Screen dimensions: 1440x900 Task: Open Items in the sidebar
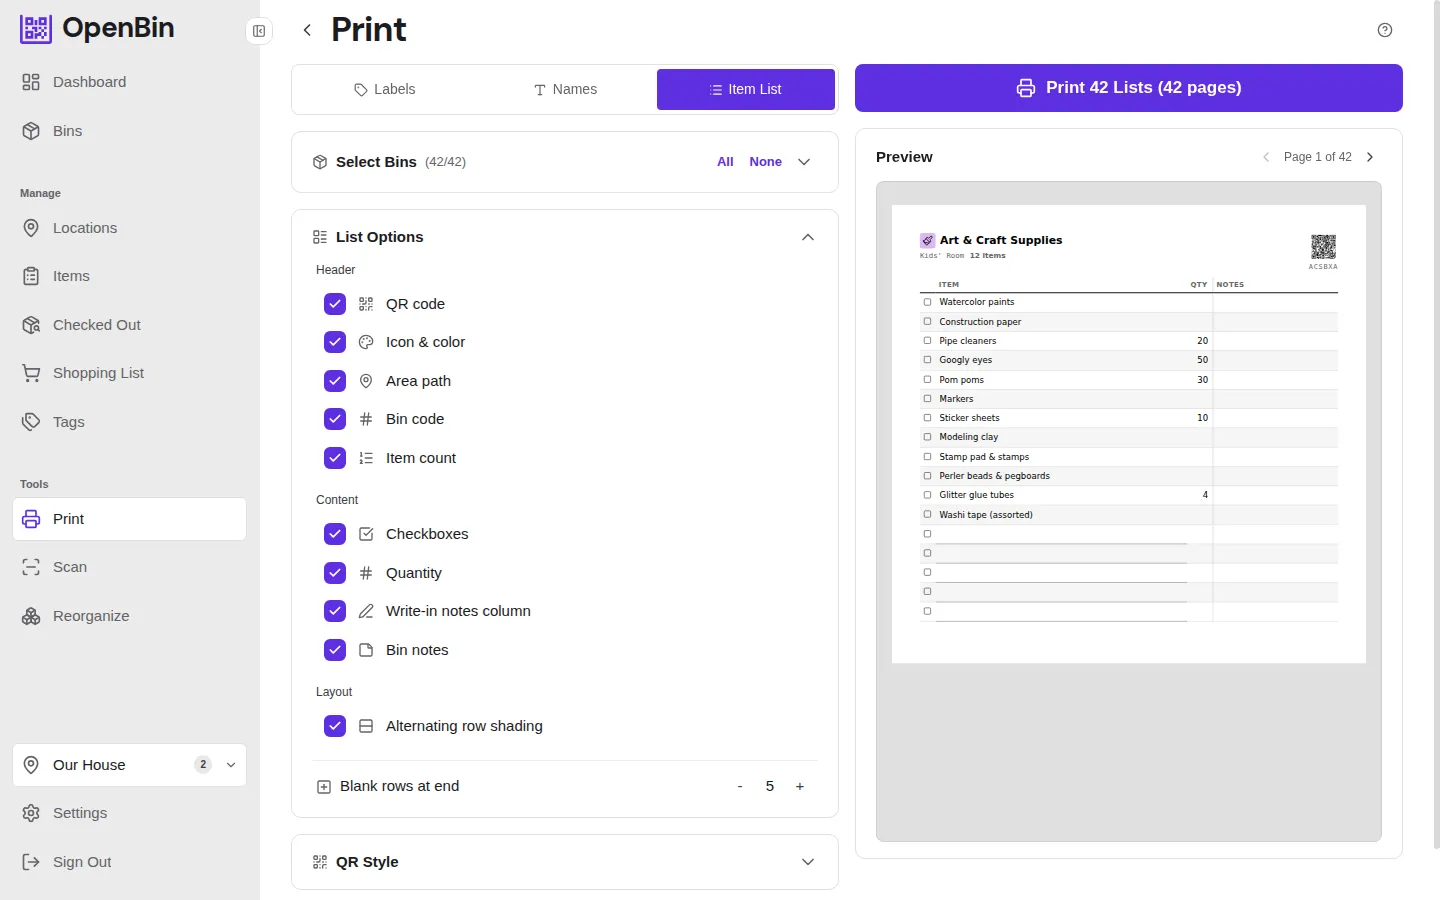tap(130, 276)
